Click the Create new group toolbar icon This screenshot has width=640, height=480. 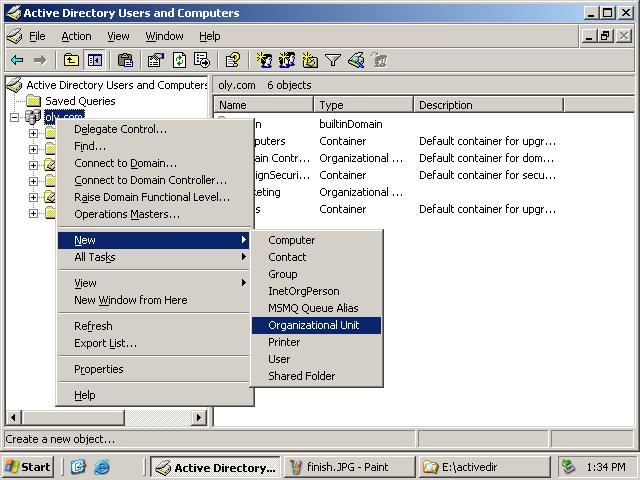(x=287, y=60)
